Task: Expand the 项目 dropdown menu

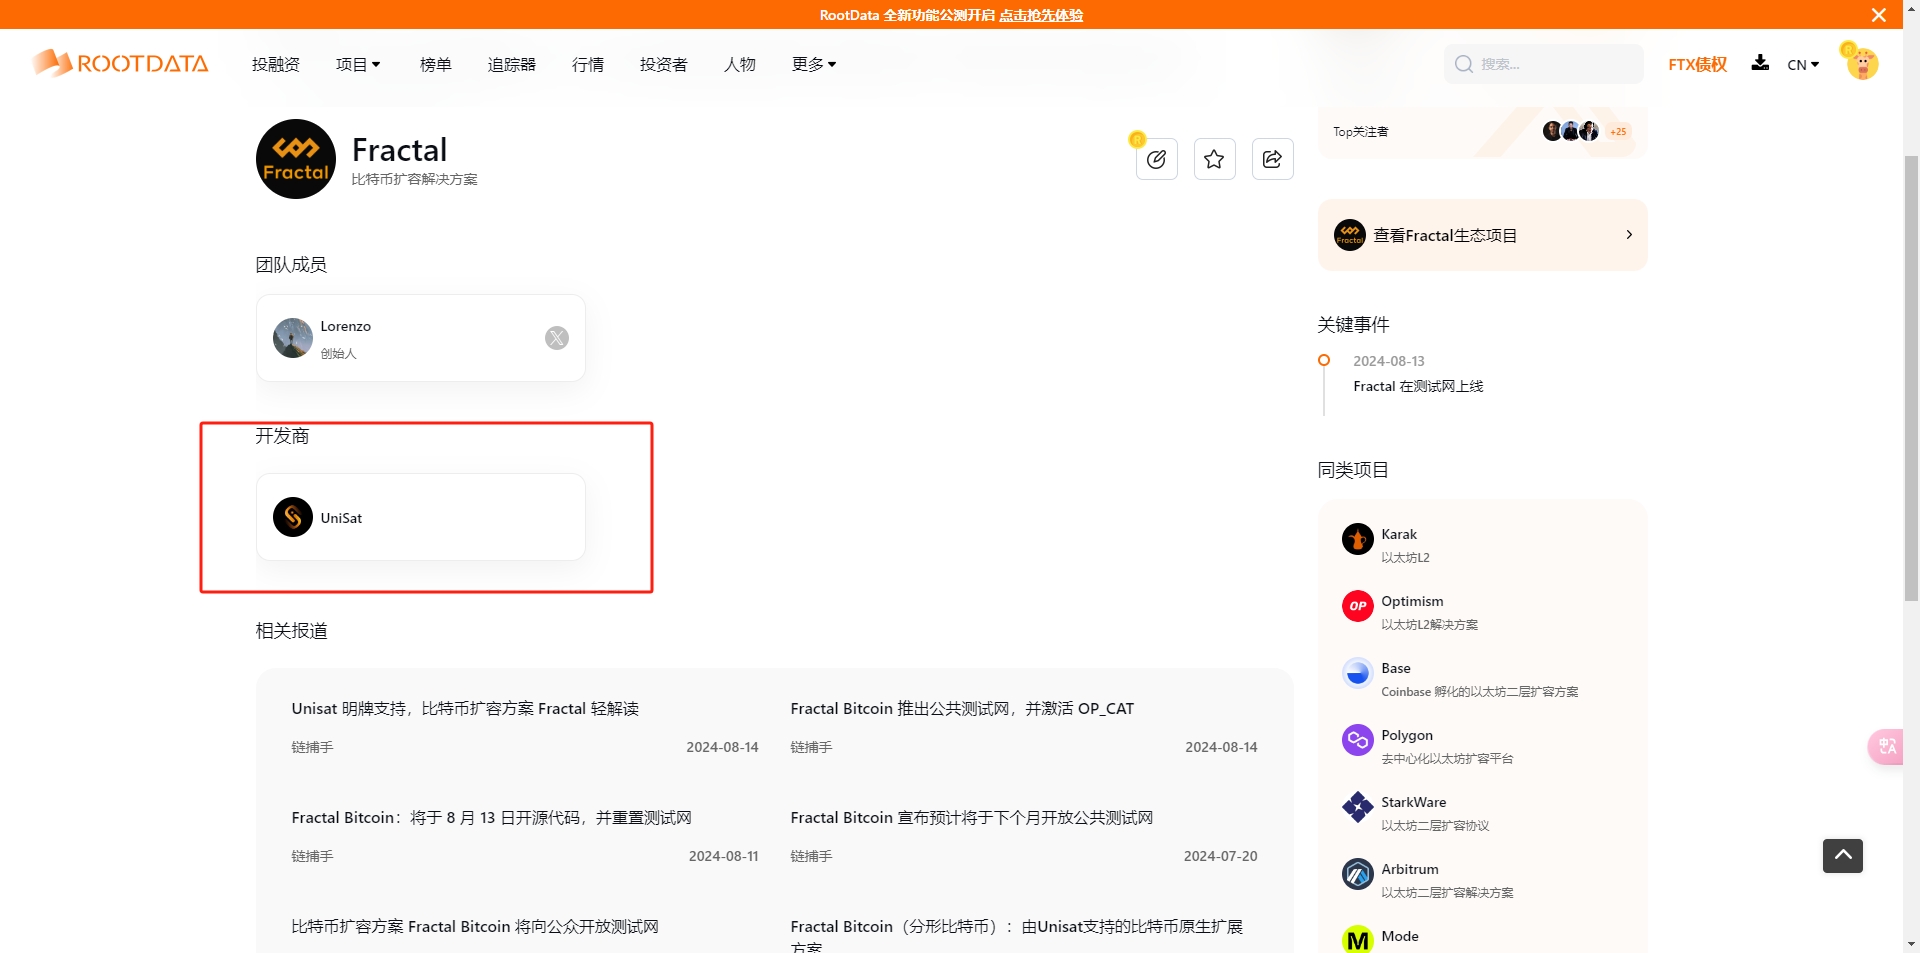Action: point(358,64)
